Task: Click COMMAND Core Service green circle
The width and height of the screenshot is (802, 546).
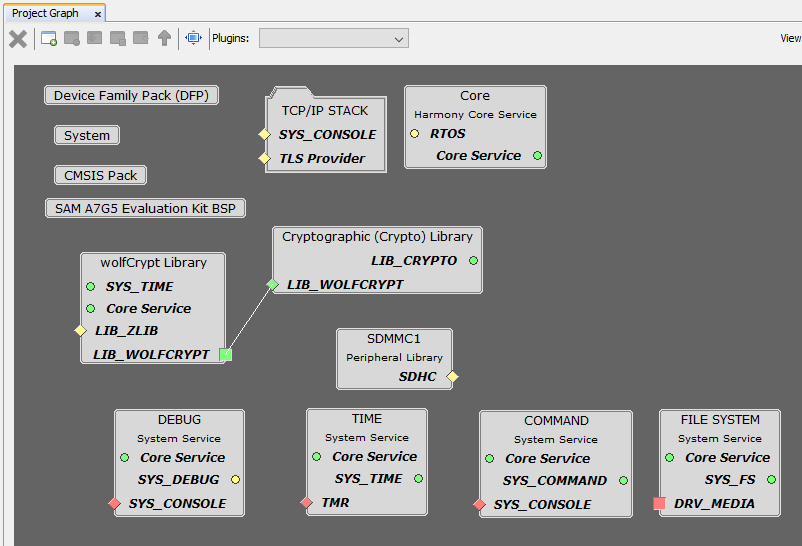Action: click(x=489, y=458)
